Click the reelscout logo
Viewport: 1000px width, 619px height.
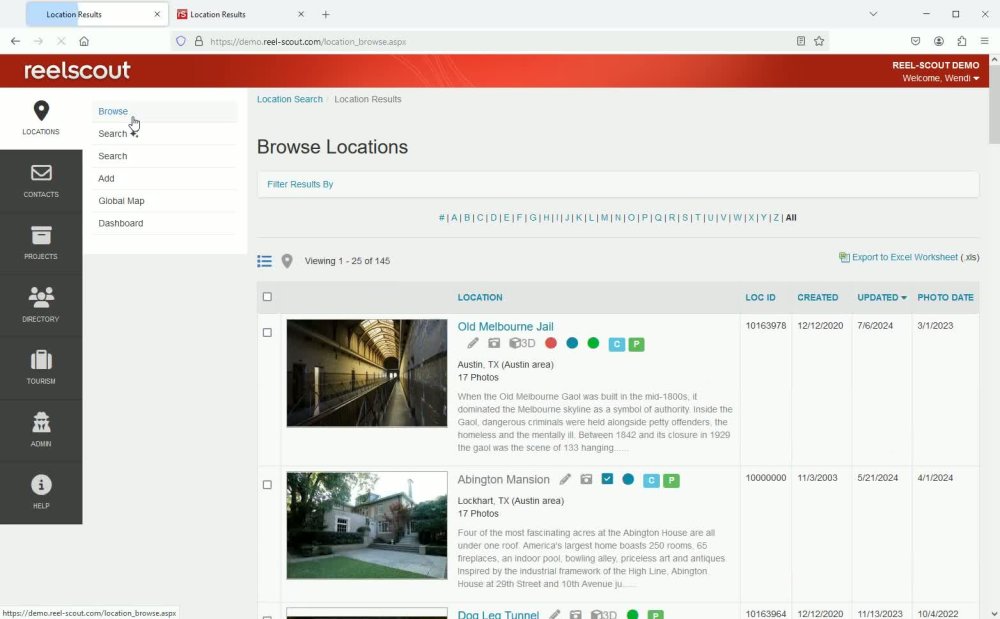[x=77, y=70]
